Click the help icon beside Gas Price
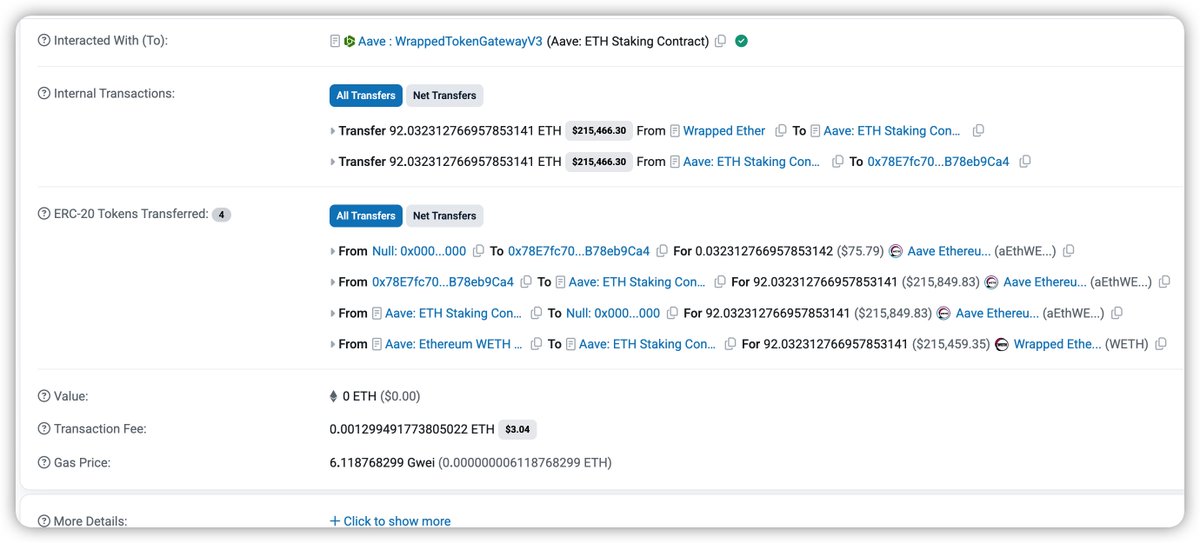The height and width of the screenshot is (543, 1200). click(43, 463)
